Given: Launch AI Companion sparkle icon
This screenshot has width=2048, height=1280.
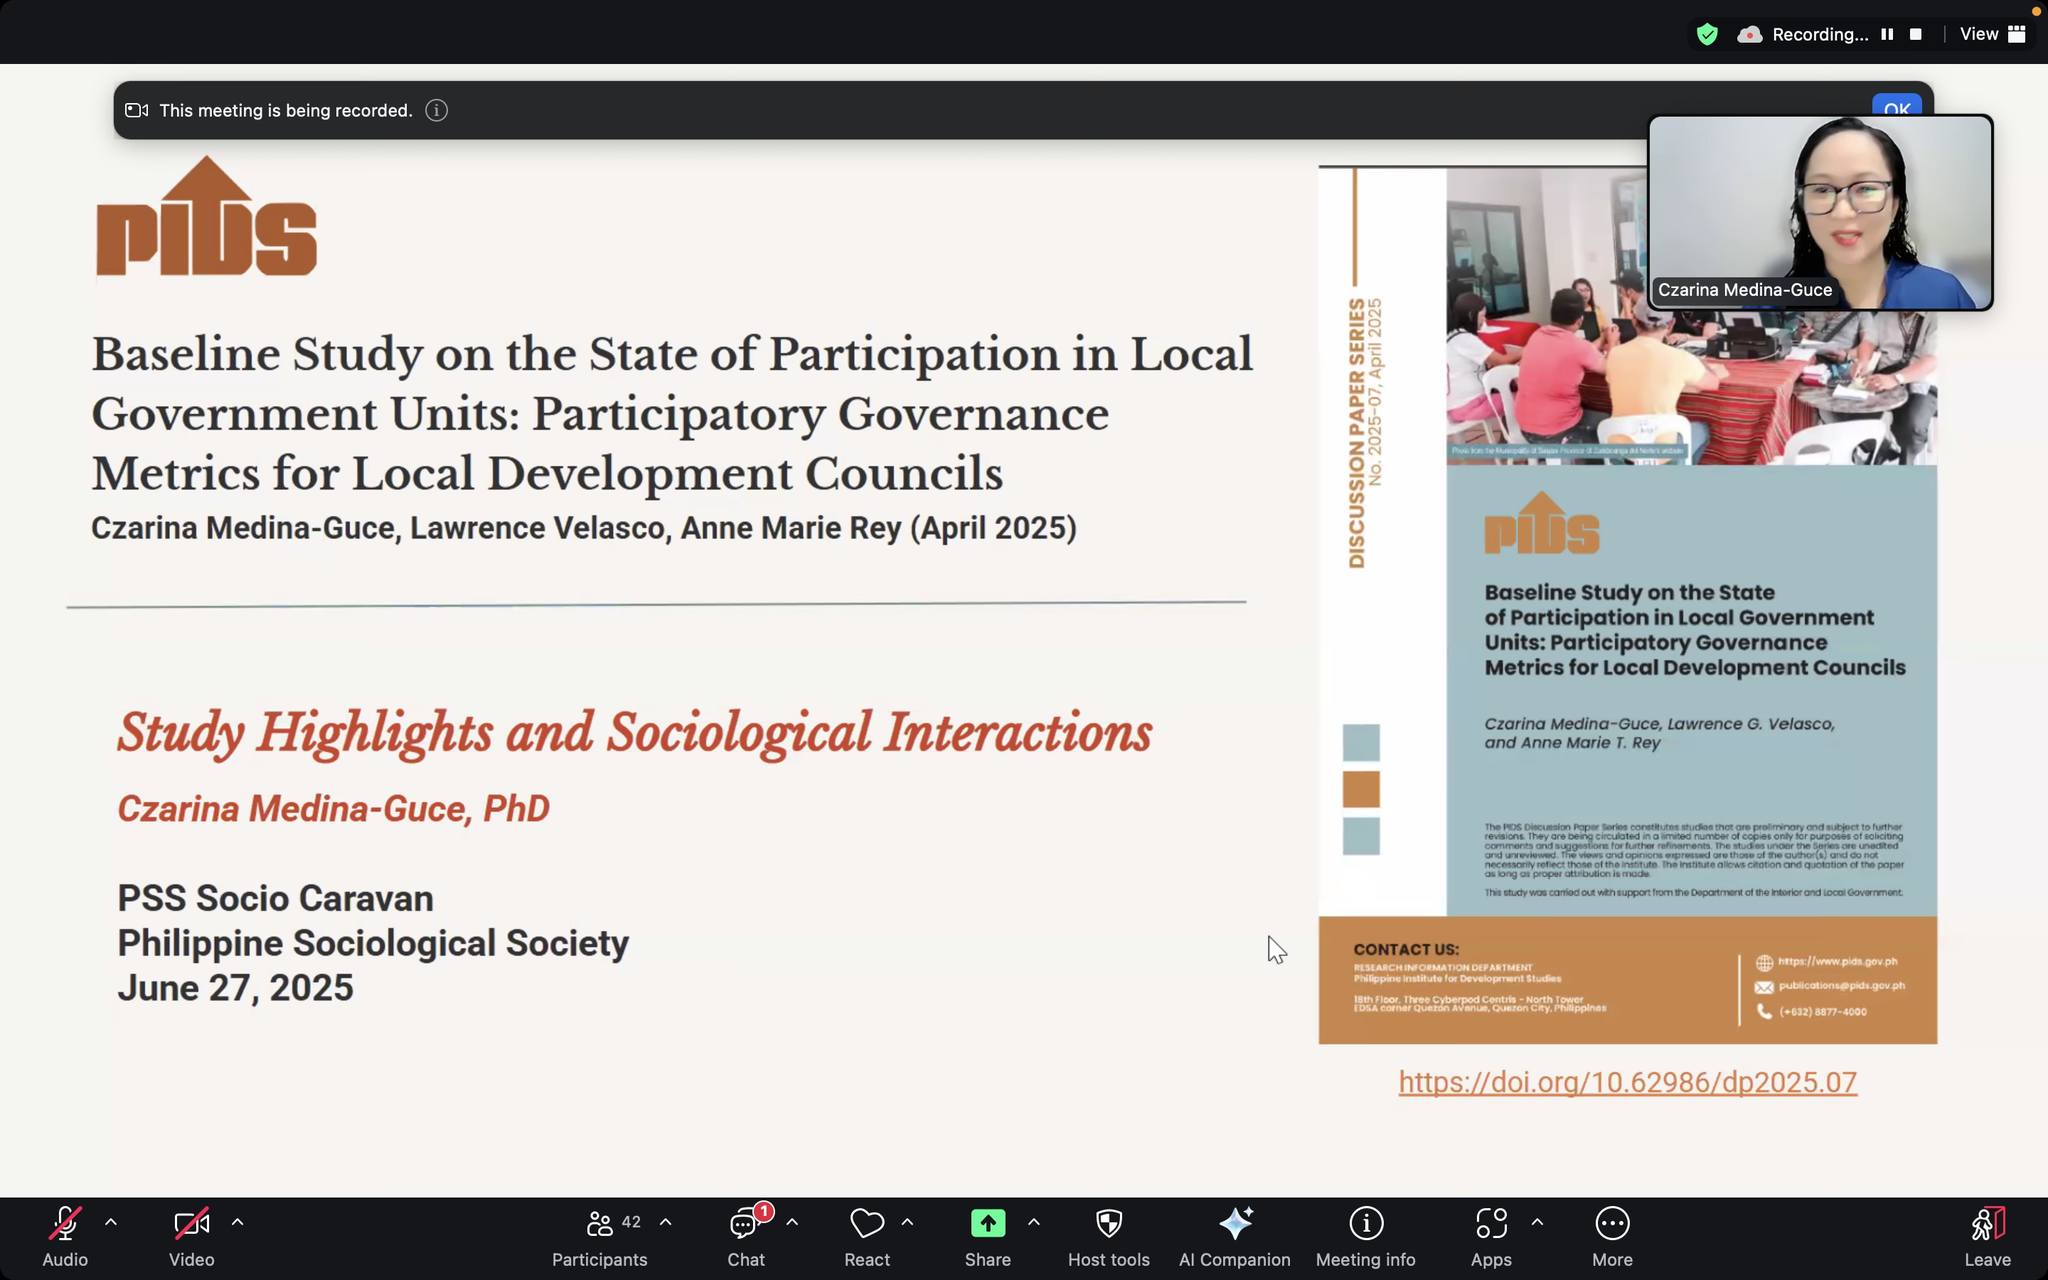Looking at the screenshot, I should [x=1235, y=1224].
